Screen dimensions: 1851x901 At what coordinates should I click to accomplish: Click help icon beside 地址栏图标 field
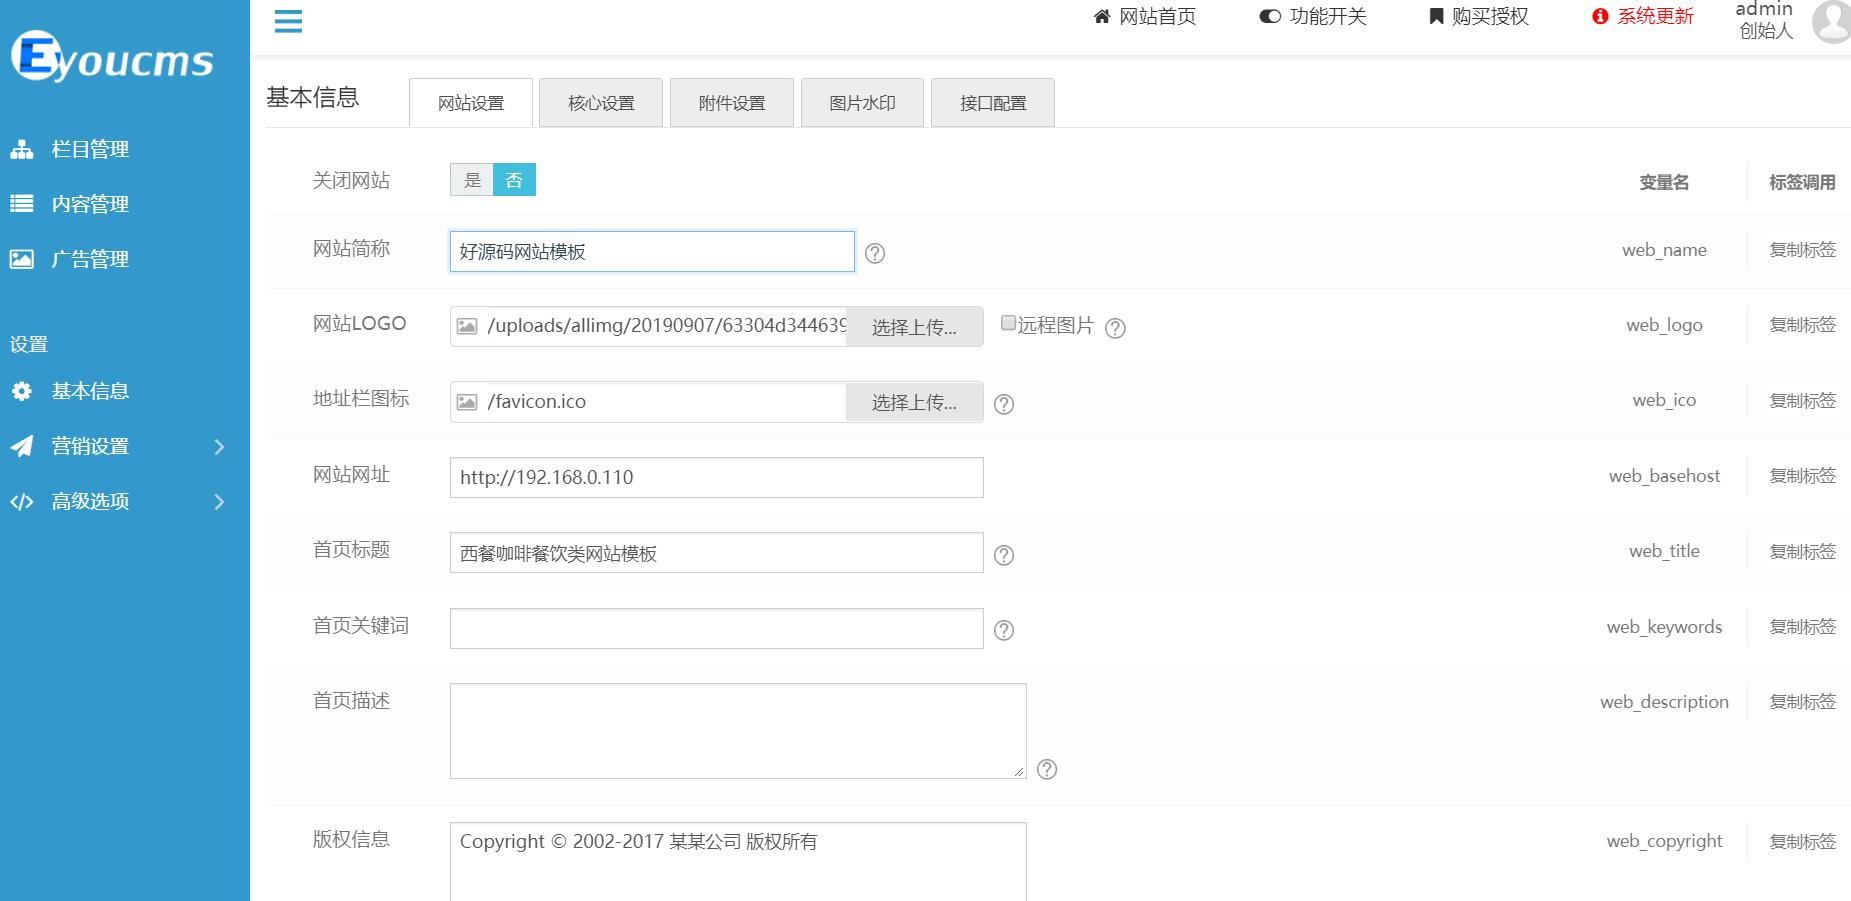[1004, 404]
